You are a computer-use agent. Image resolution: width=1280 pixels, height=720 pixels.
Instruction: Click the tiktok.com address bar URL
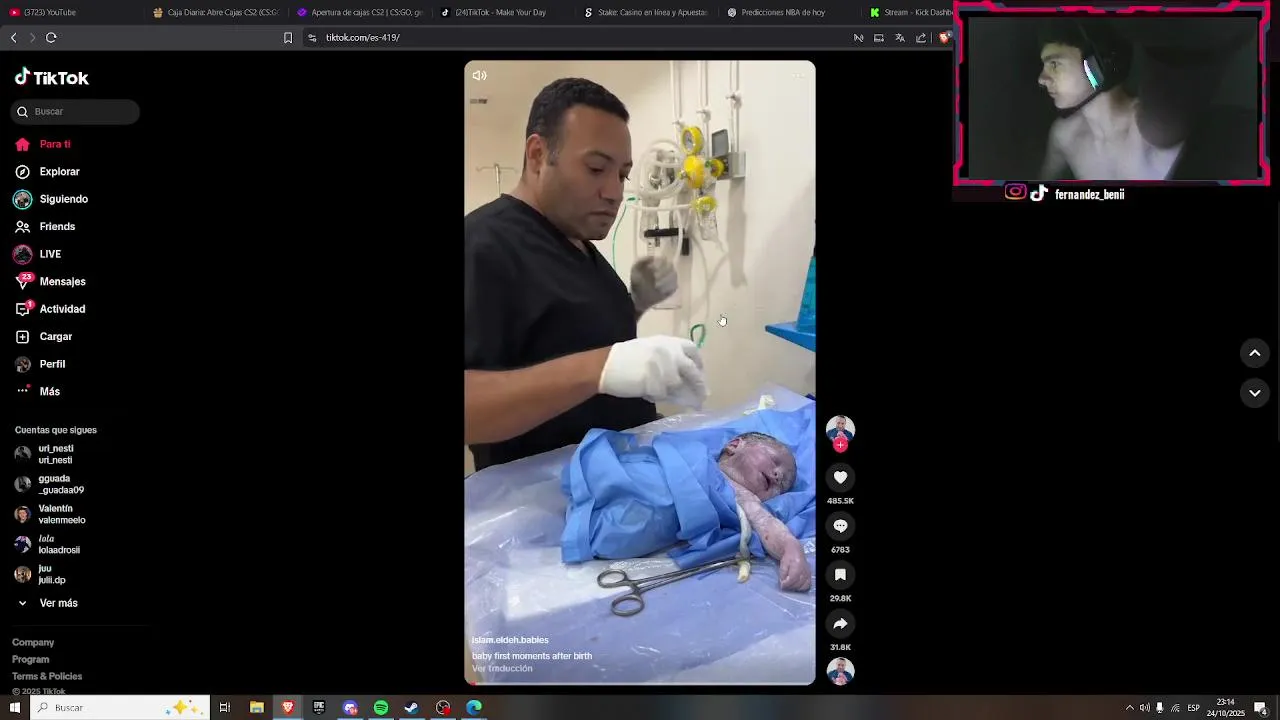[x=363, y=37]
